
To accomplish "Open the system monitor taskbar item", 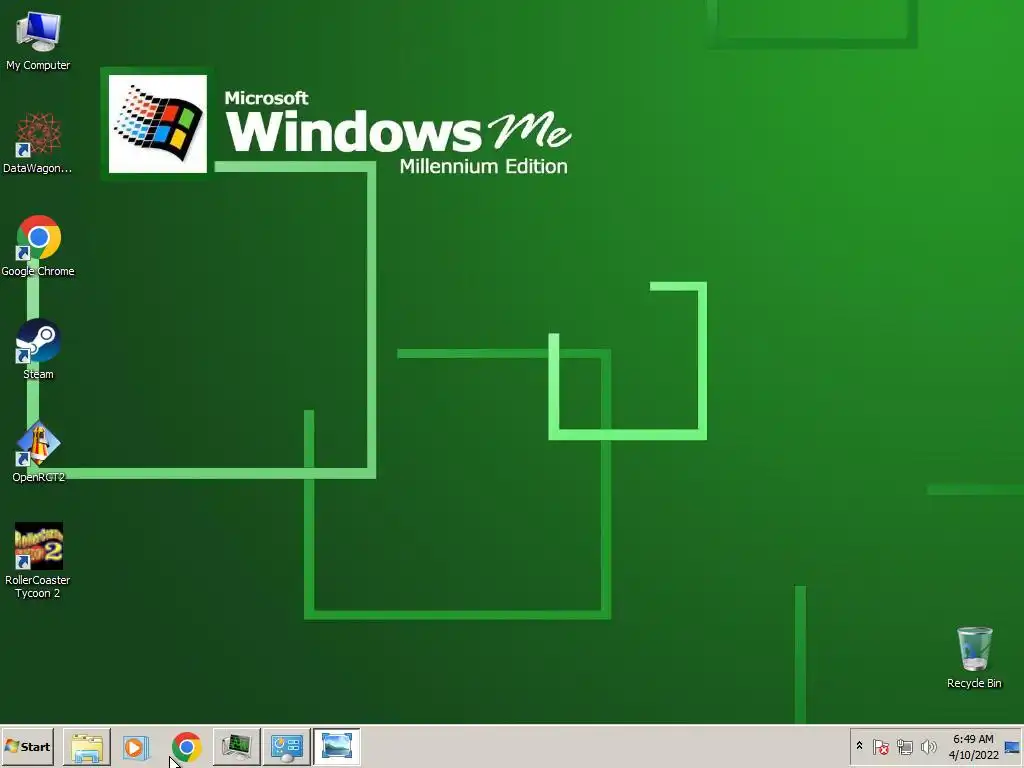I will point(236,746).
